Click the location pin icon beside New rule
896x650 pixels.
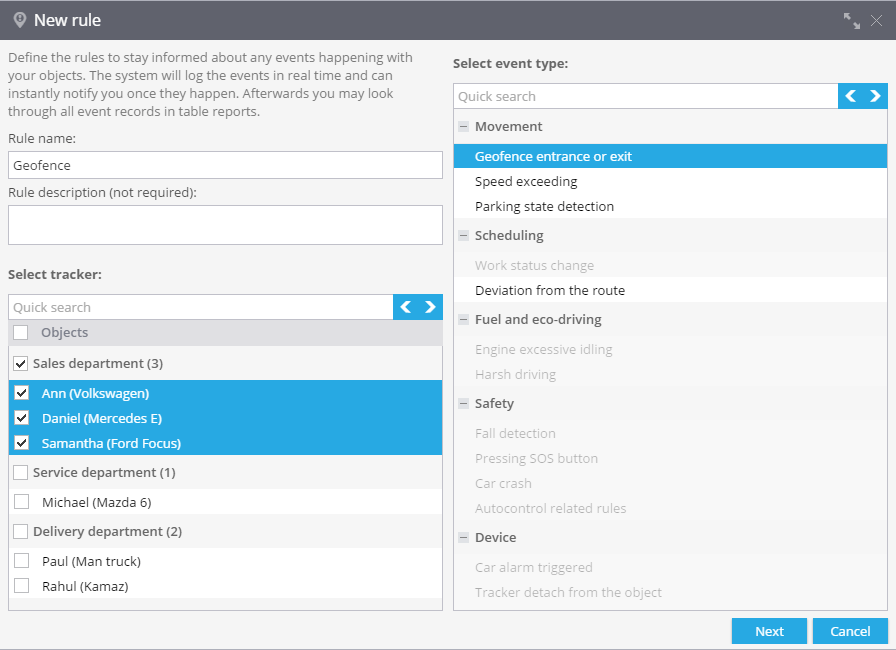(20, 21)
